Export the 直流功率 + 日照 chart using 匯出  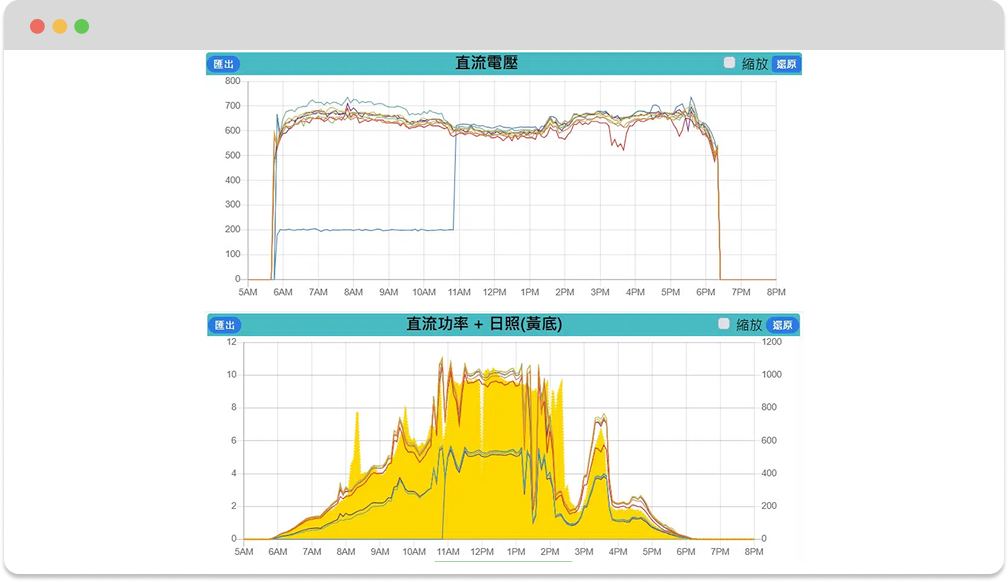[224, 325]
